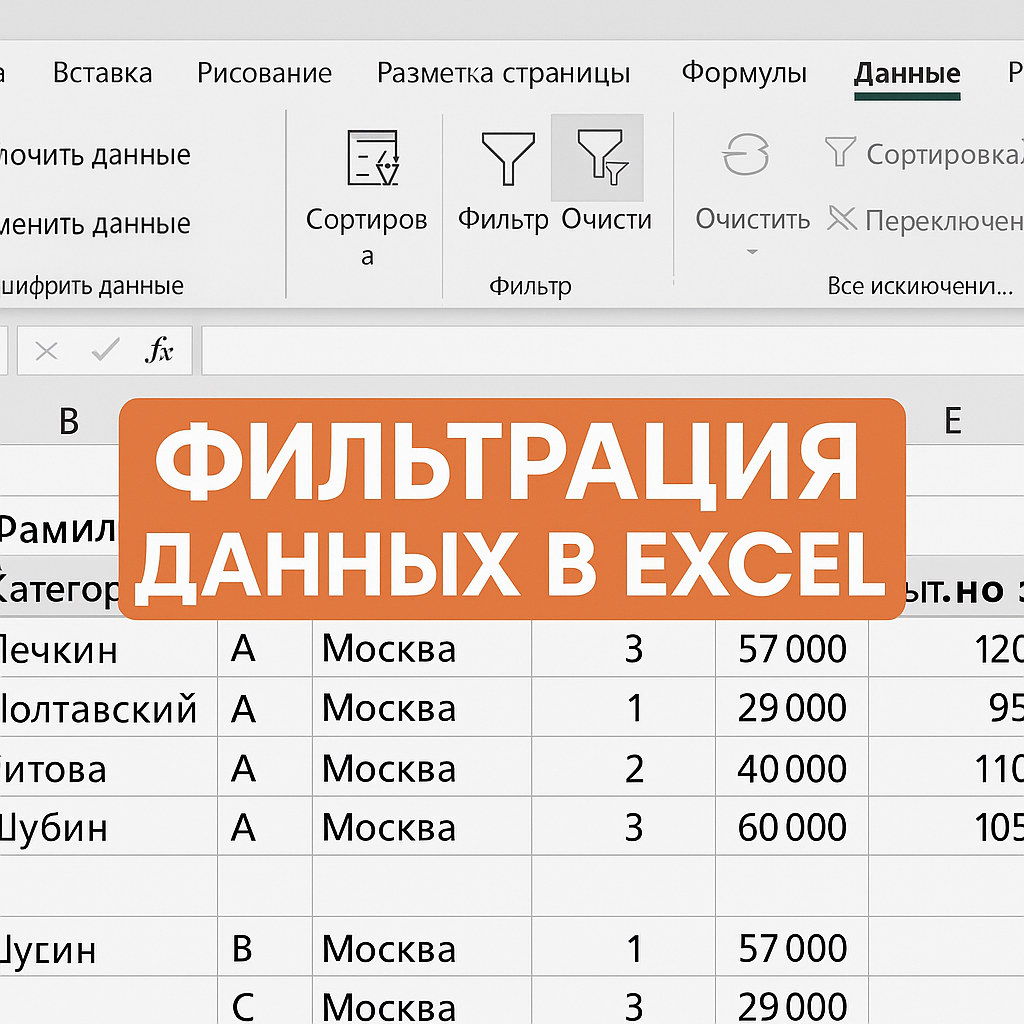The height and width of the screenshot is (1024, 1024).
Task: Cancel formula entry with X icon
Action: (46, 351)
